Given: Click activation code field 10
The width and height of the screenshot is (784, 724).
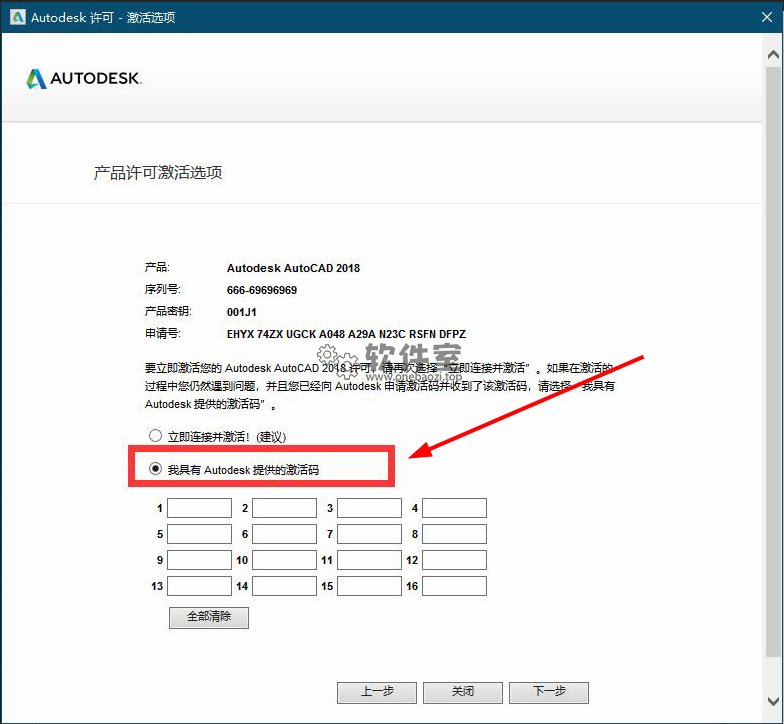Looking at the screenshot, I should 284,560.
